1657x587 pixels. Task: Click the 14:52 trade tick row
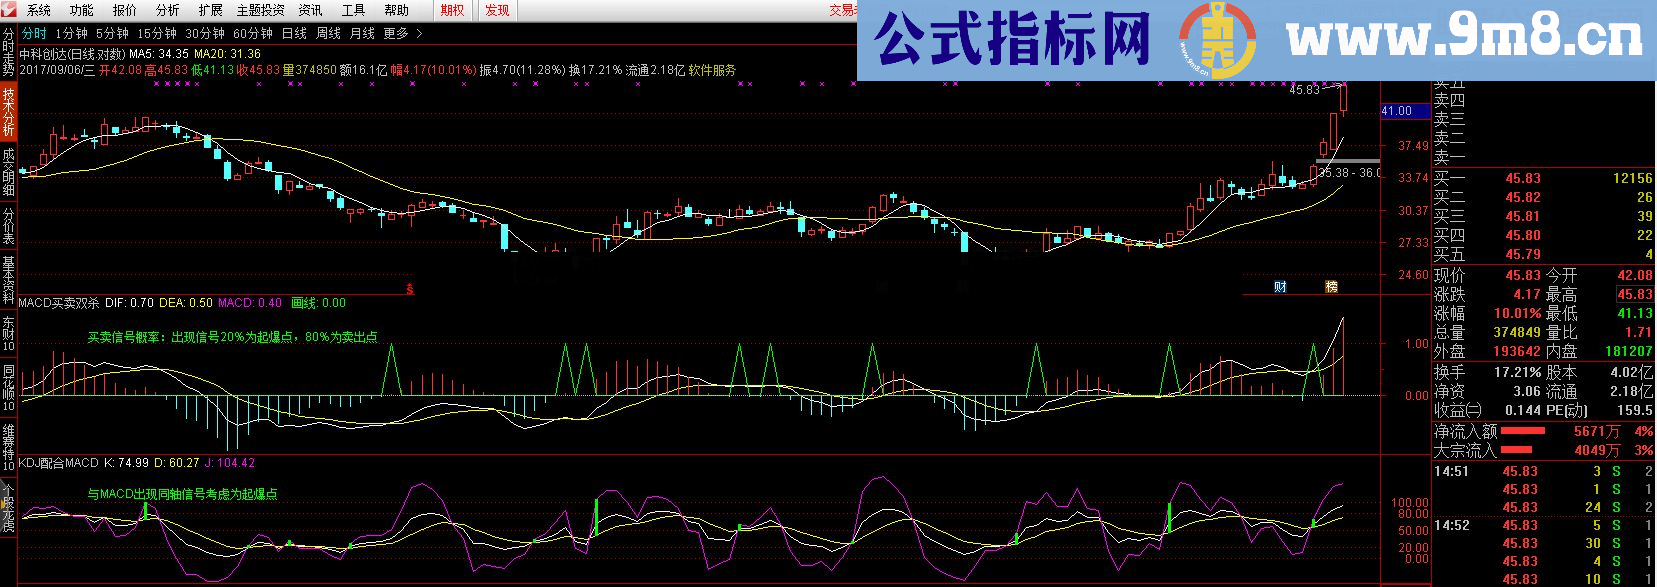[1544, 525]
